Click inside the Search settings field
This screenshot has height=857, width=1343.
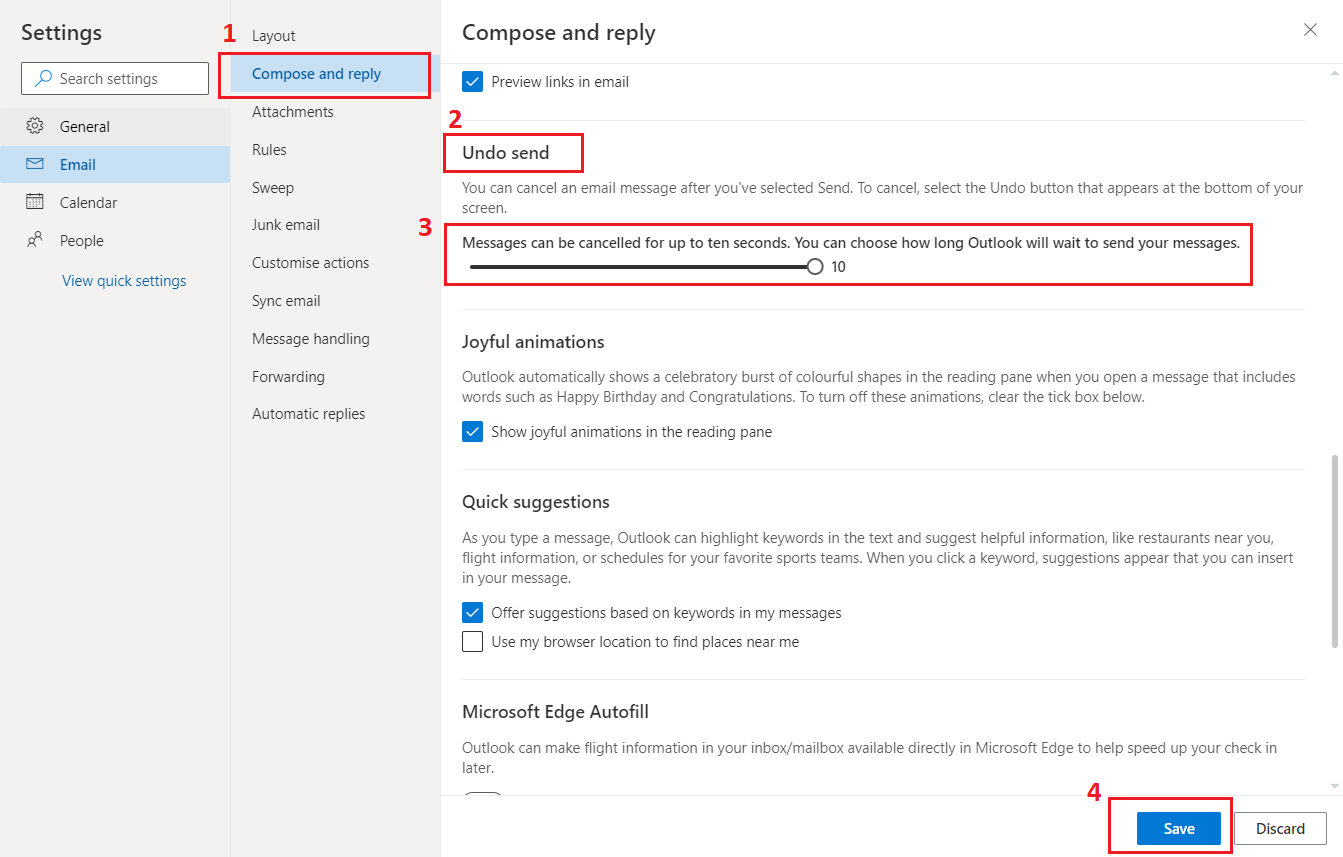pos(115,78)
